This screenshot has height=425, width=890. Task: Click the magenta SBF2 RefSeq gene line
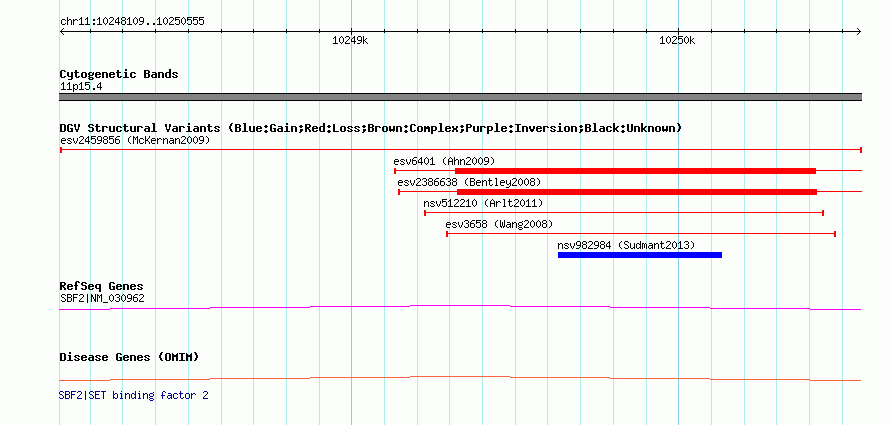[460, 308]
